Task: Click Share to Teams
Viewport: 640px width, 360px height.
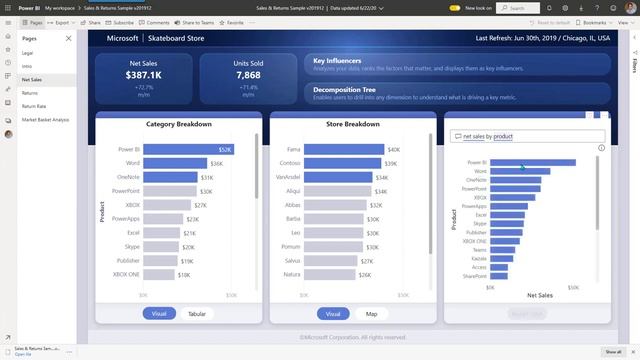Action: coord(194,23)
